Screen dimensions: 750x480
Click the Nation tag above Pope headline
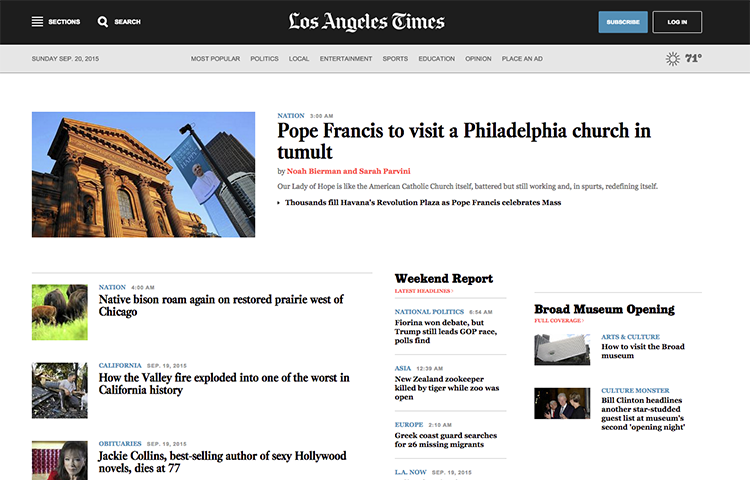291,116
